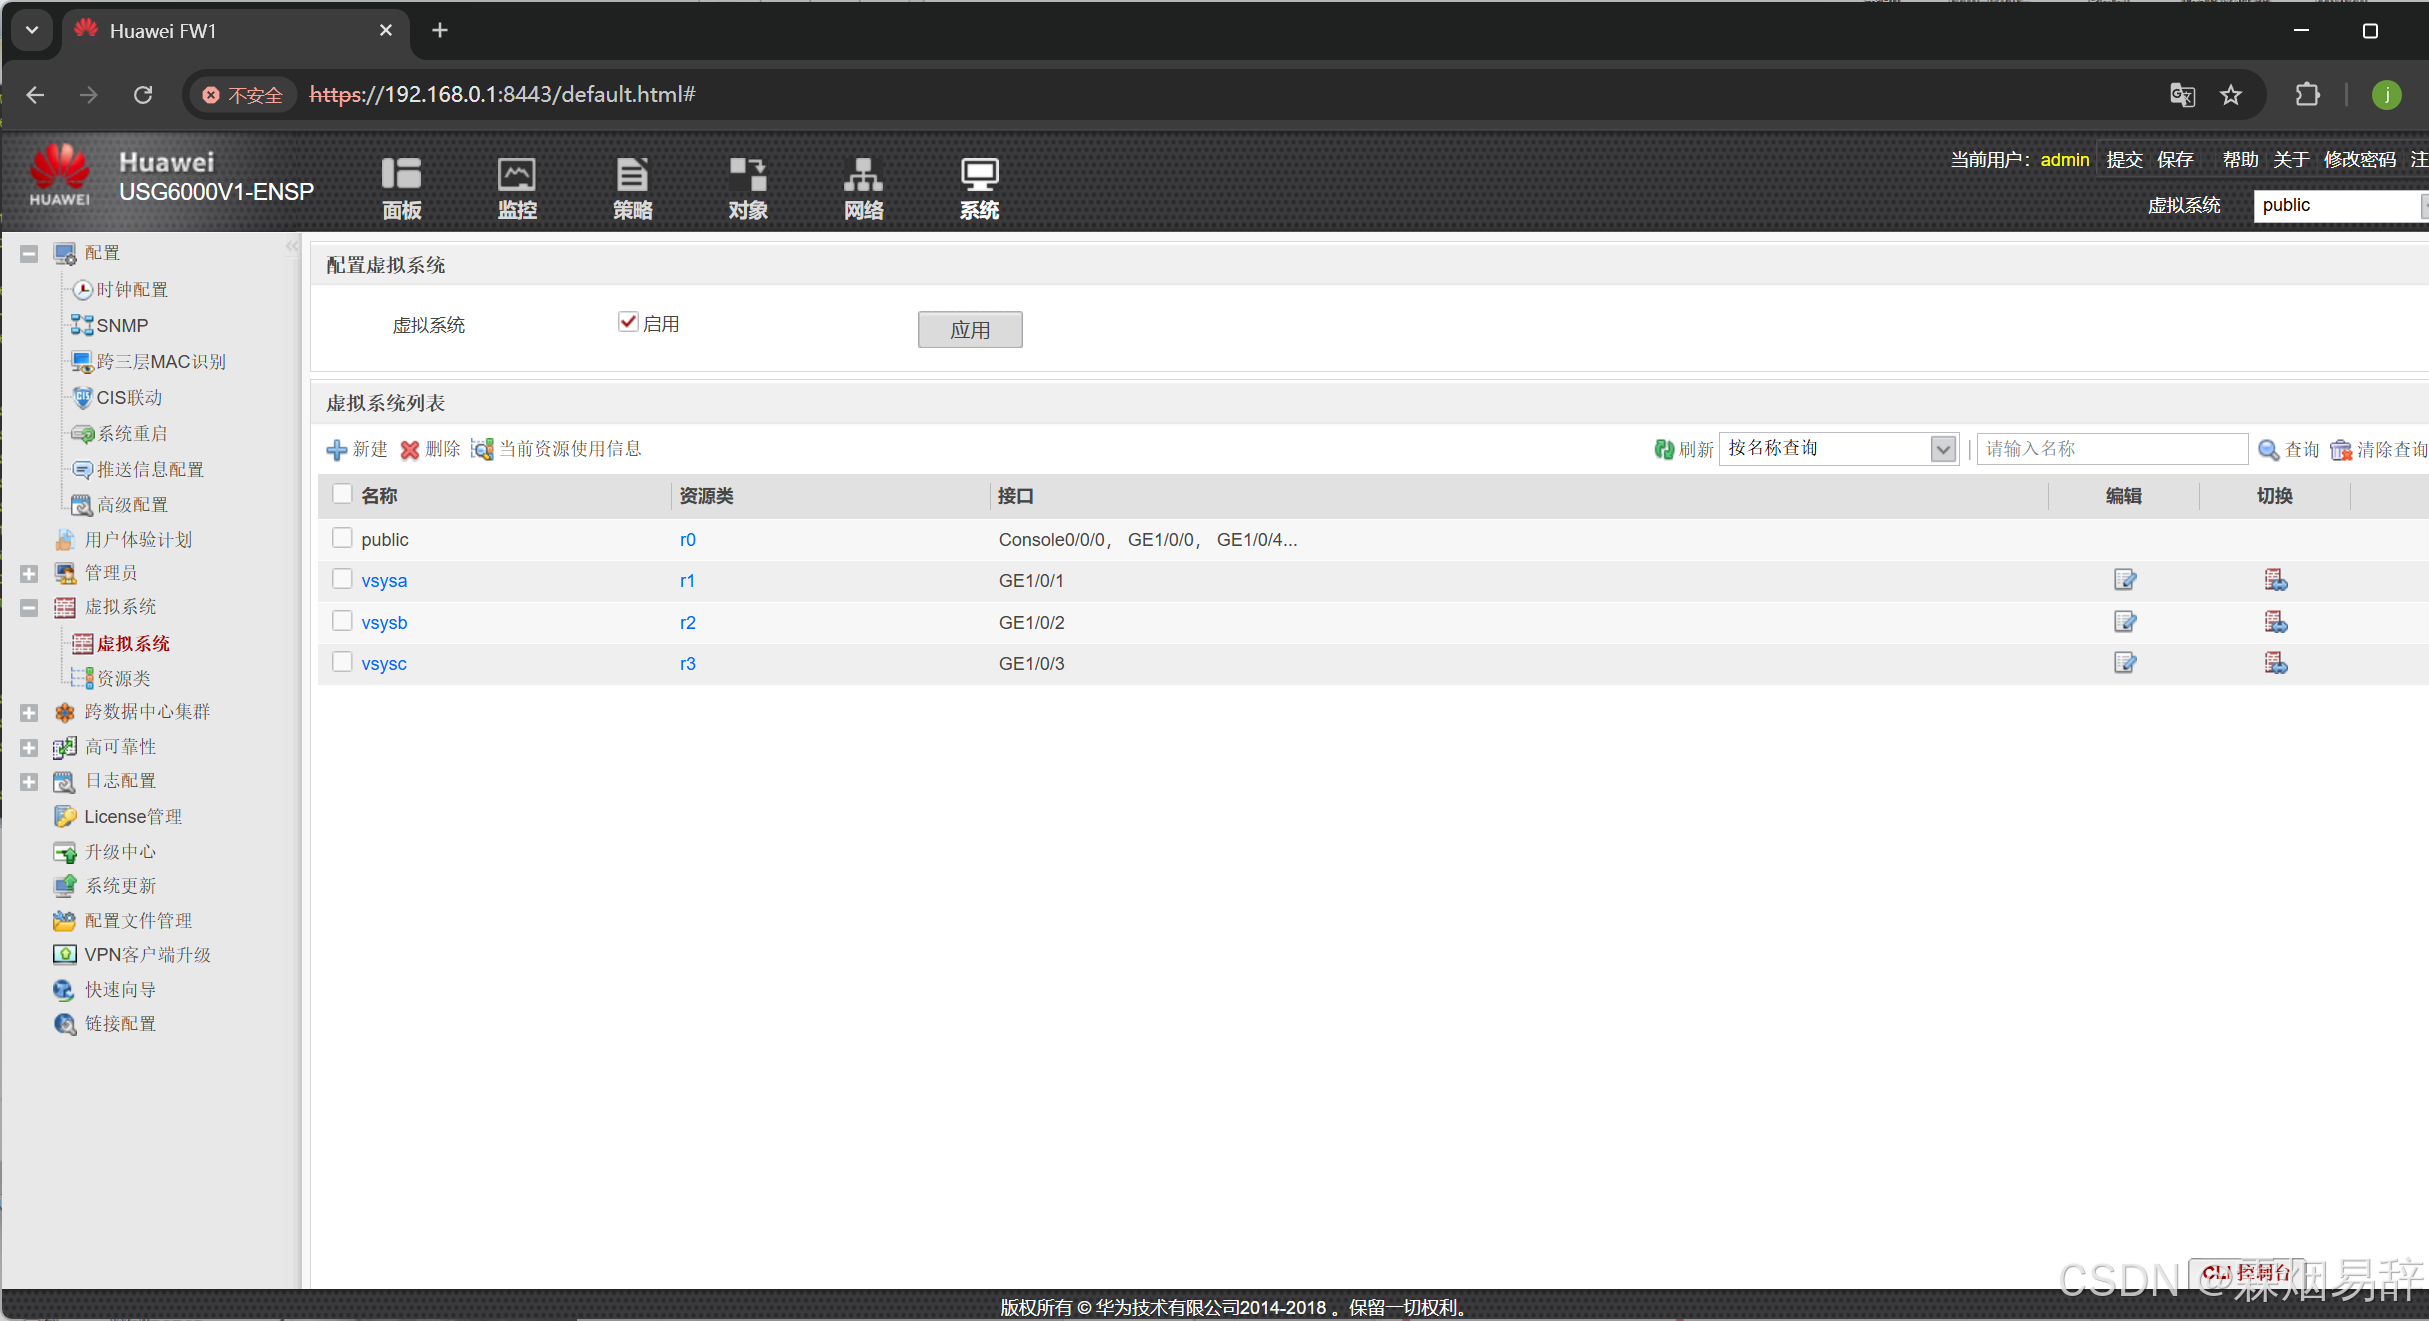The image size is (2429, 1321).
Task: Click the clear query icon
Action: click(2341, 450)
